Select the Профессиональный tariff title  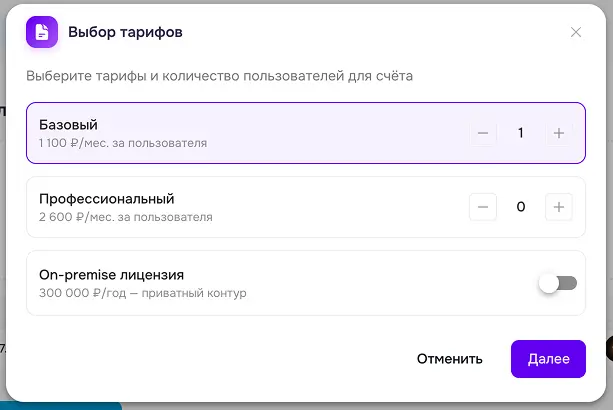107,199
